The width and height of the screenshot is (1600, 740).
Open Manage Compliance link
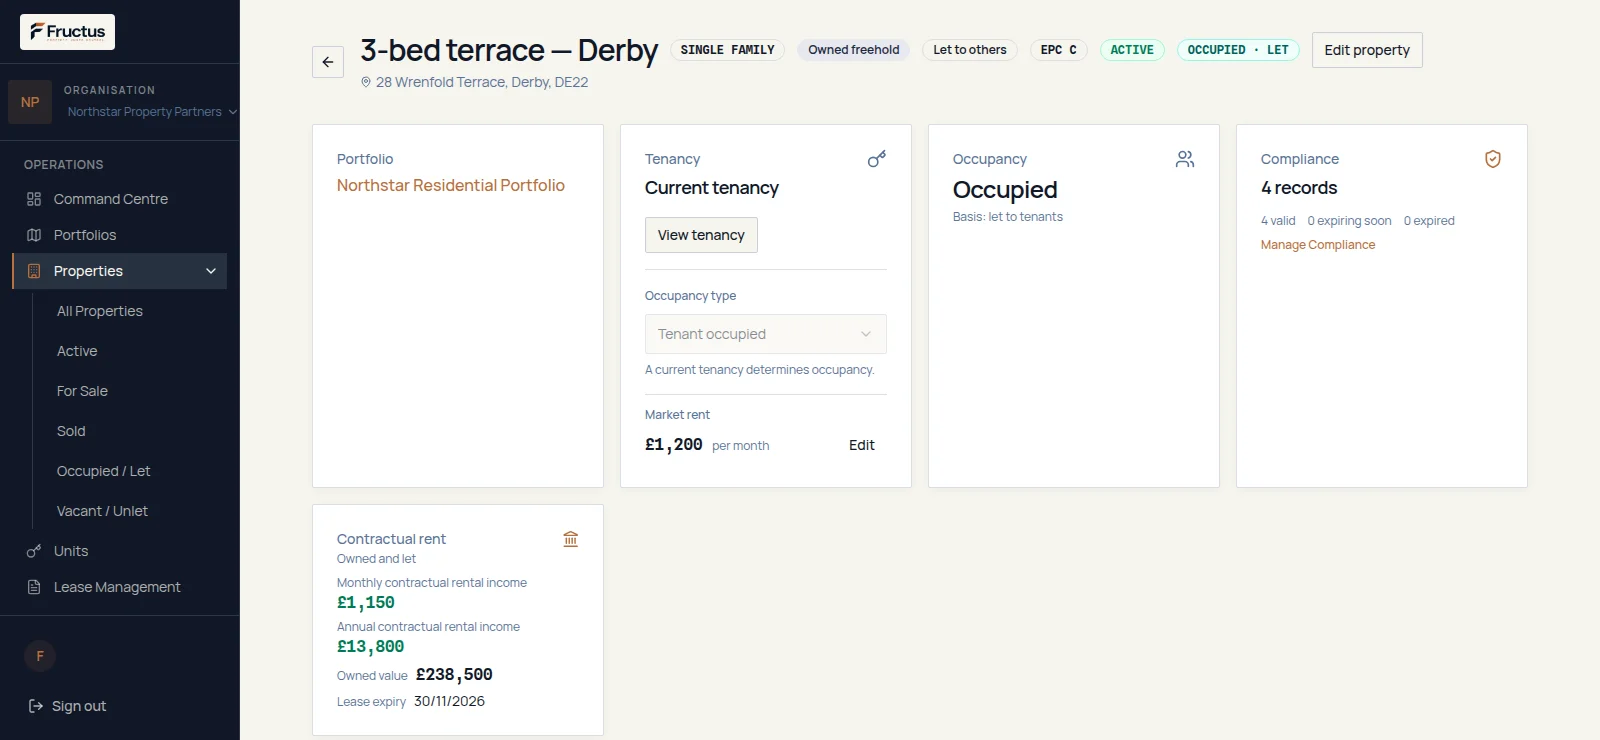(x=1318, y=245)
